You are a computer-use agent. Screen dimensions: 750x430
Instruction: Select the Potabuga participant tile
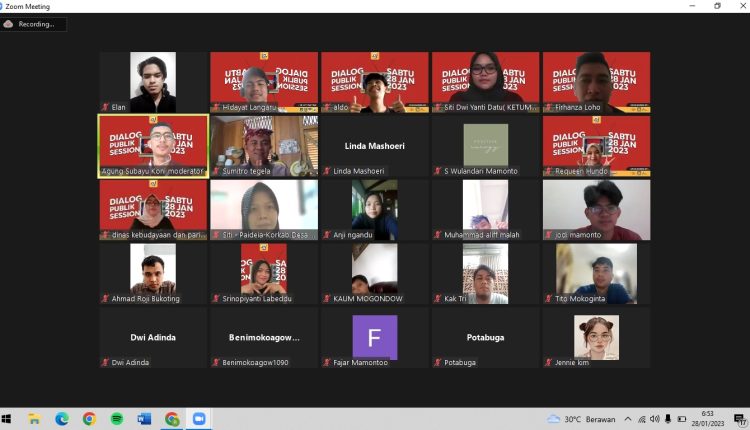click(486, 337)
